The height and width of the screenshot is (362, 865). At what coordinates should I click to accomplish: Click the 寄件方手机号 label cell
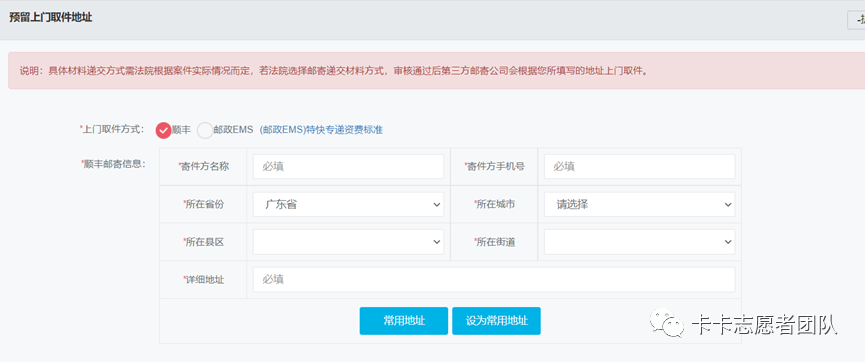[494, 167]
